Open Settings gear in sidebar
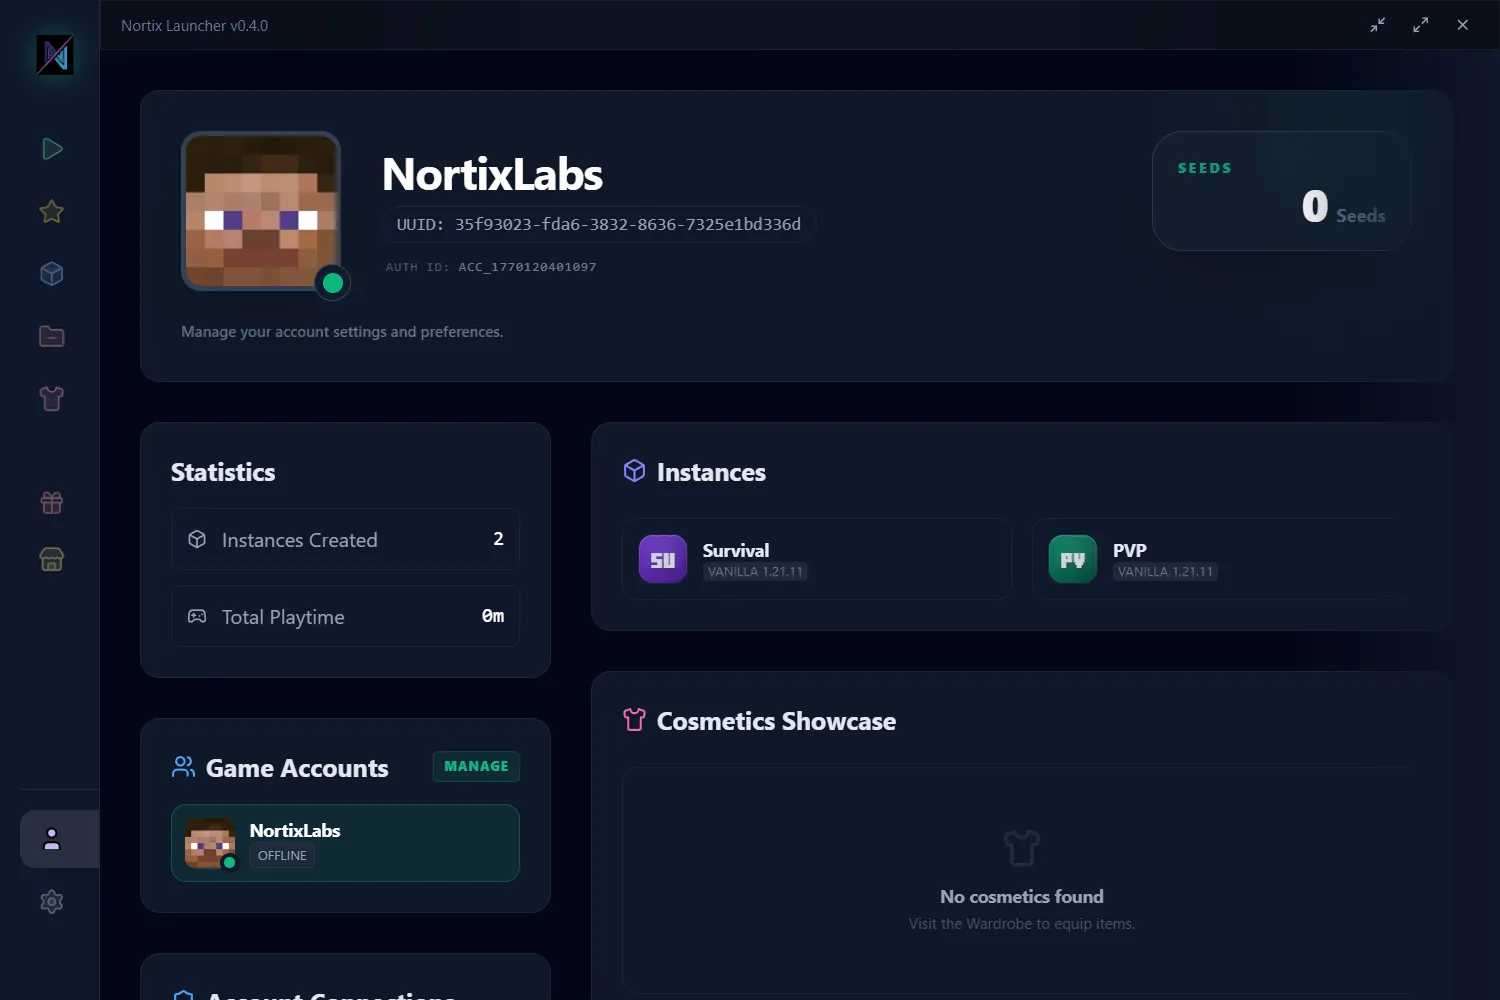 tap(52, 902)
